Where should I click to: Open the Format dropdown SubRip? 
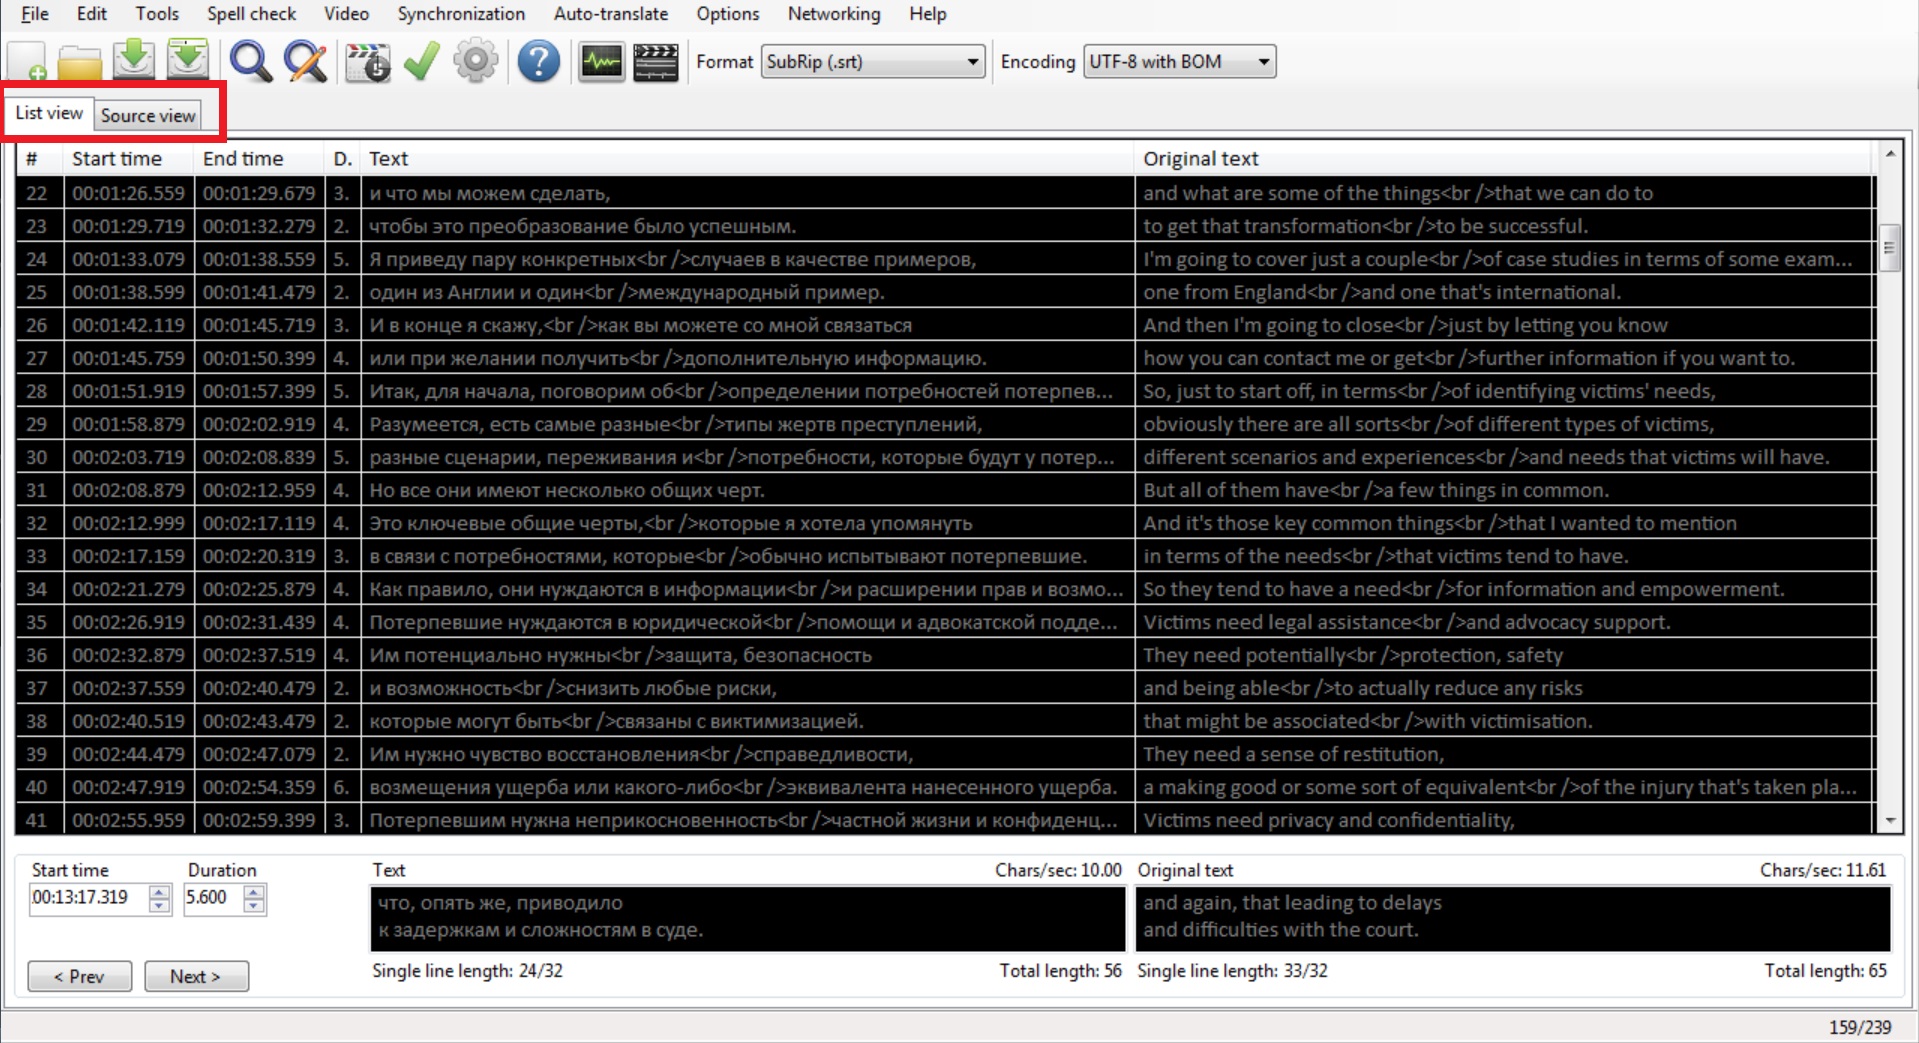pos(873,62)
